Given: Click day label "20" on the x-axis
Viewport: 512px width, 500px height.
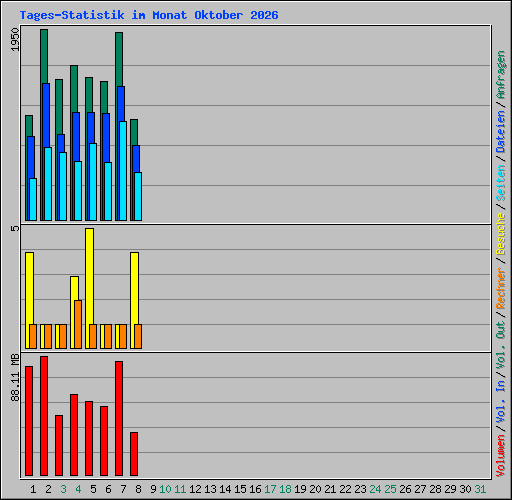Looking at the screenshot, I should coord(315,489).
